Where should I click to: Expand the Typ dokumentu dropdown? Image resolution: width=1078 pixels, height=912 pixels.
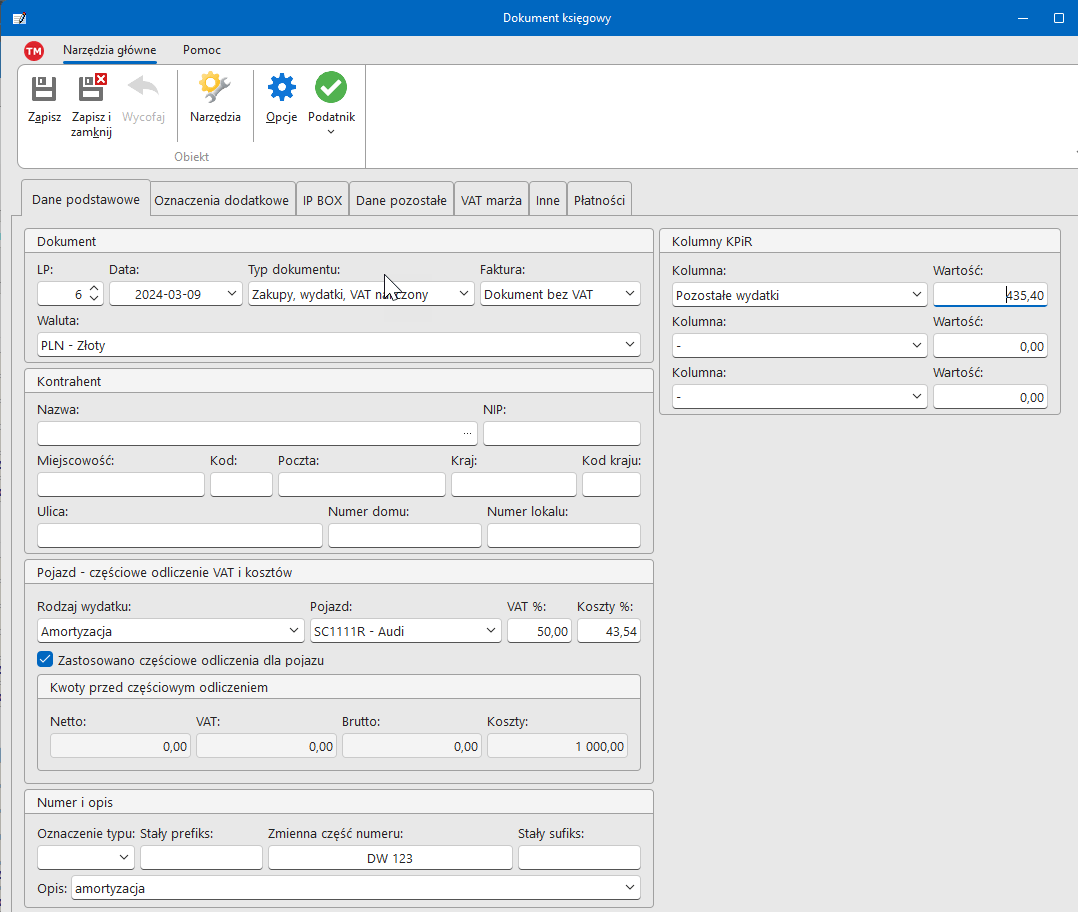coord(463,294)
